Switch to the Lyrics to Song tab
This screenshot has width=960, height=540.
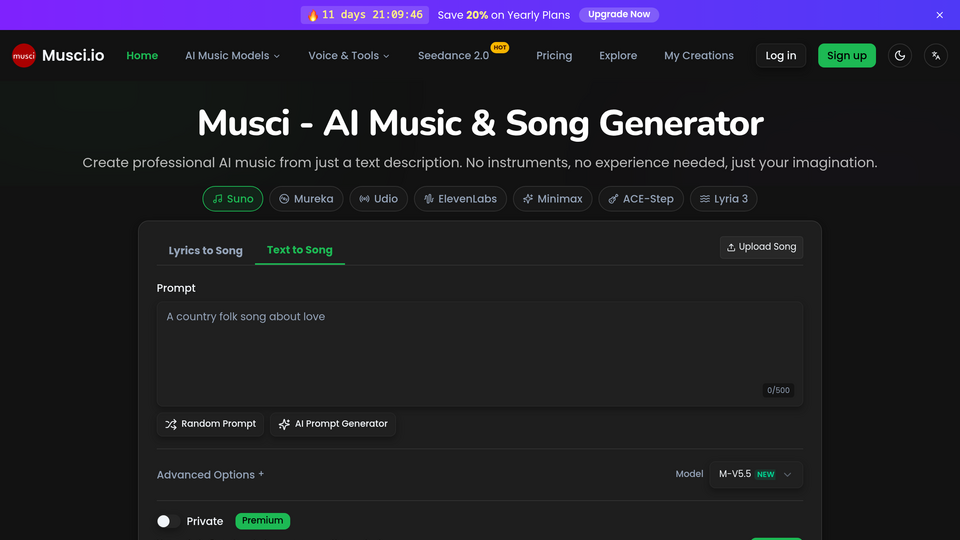[x=206, y=250]
